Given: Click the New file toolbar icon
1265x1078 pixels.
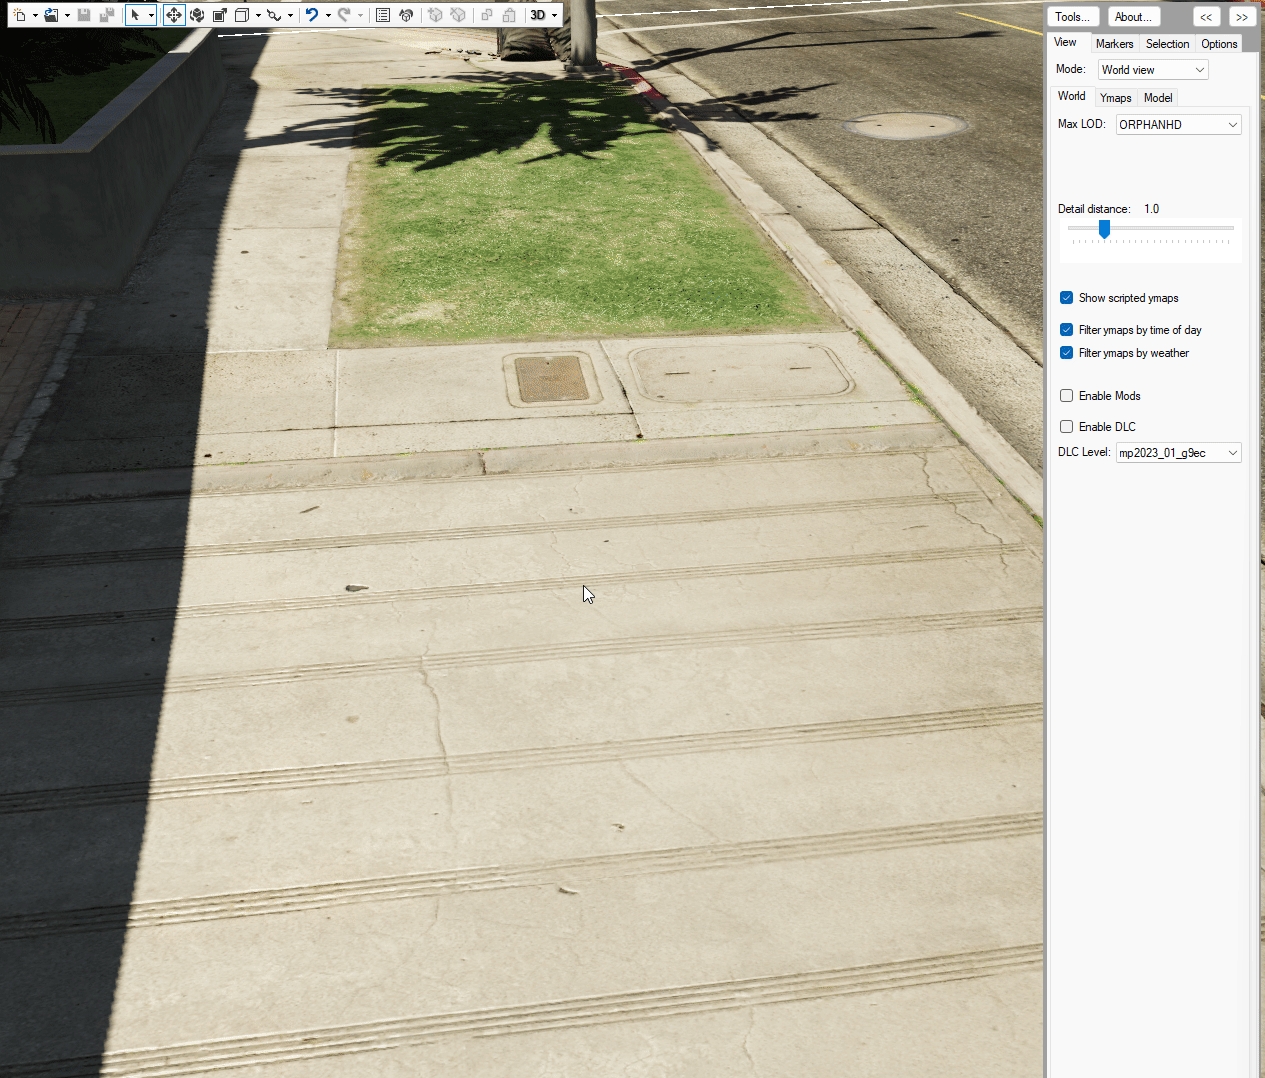Looking at the screenshot, I should click(20, 15).
